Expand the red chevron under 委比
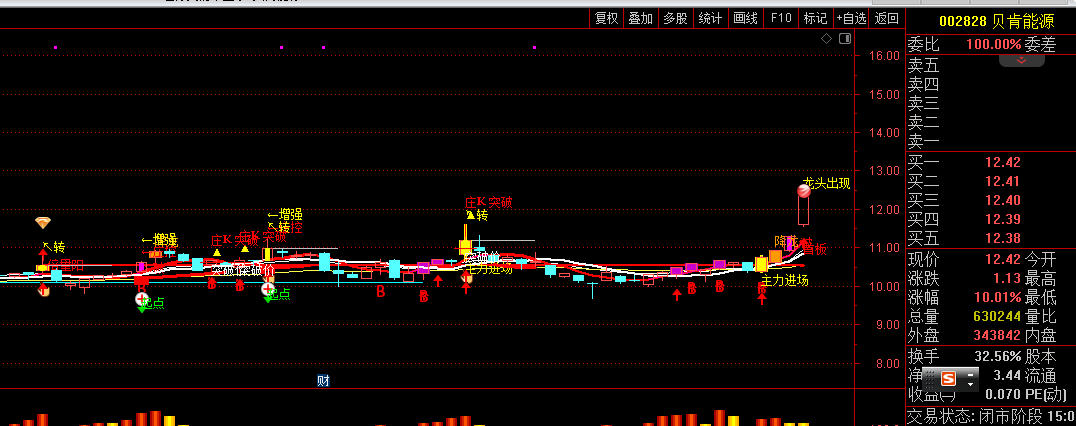 tap(1022, 61)
